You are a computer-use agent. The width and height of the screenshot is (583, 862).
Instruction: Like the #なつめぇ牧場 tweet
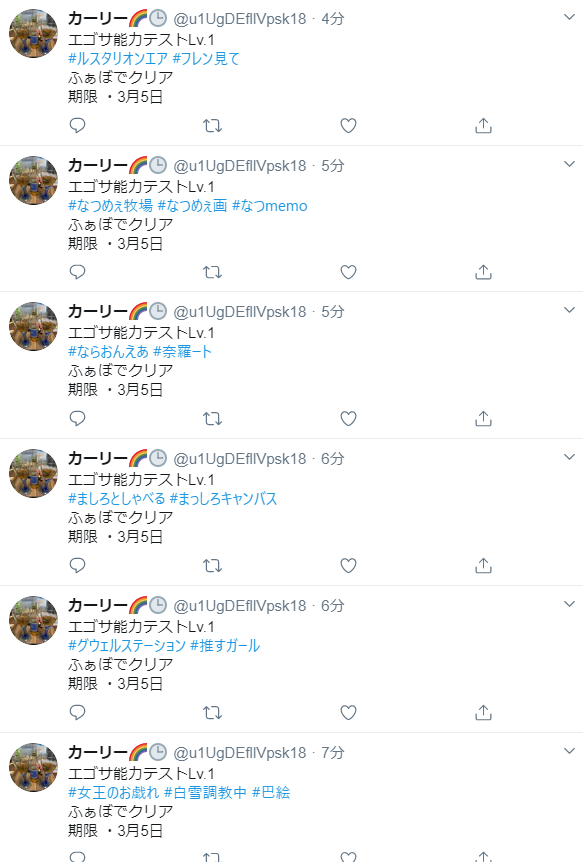click(x=348, y=272)
